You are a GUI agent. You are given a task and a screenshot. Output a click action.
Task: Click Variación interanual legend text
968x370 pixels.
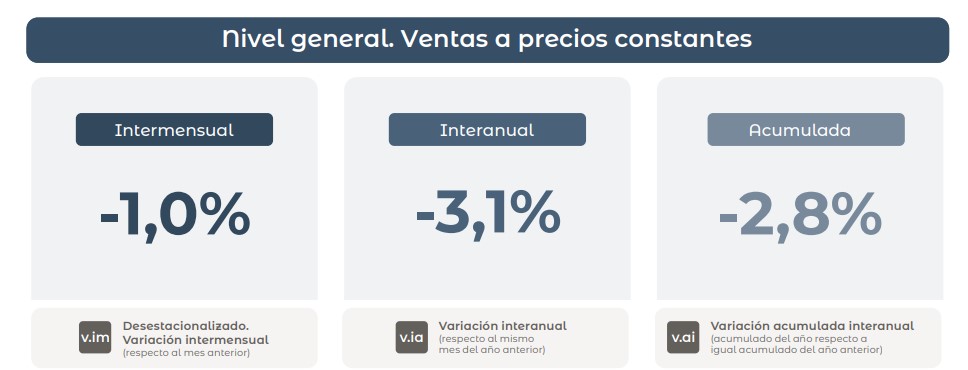(x=503, y=326)
